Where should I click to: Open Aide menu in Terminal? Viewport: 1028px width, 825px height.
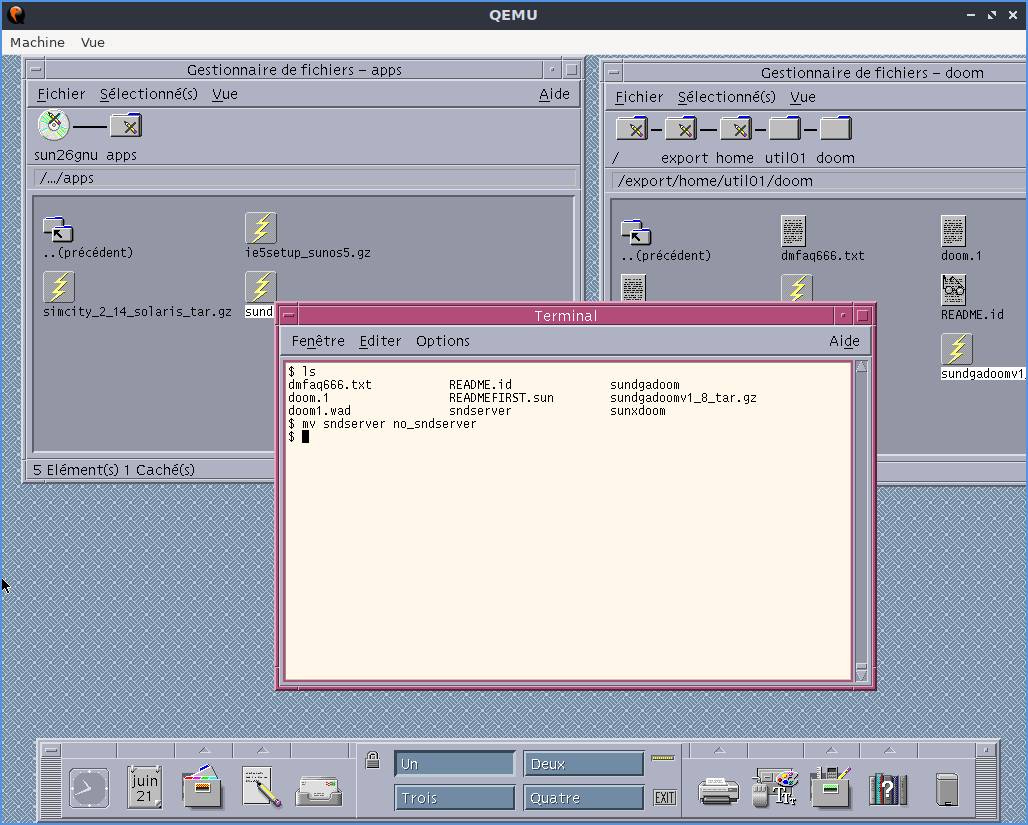[x=844, y=341]
